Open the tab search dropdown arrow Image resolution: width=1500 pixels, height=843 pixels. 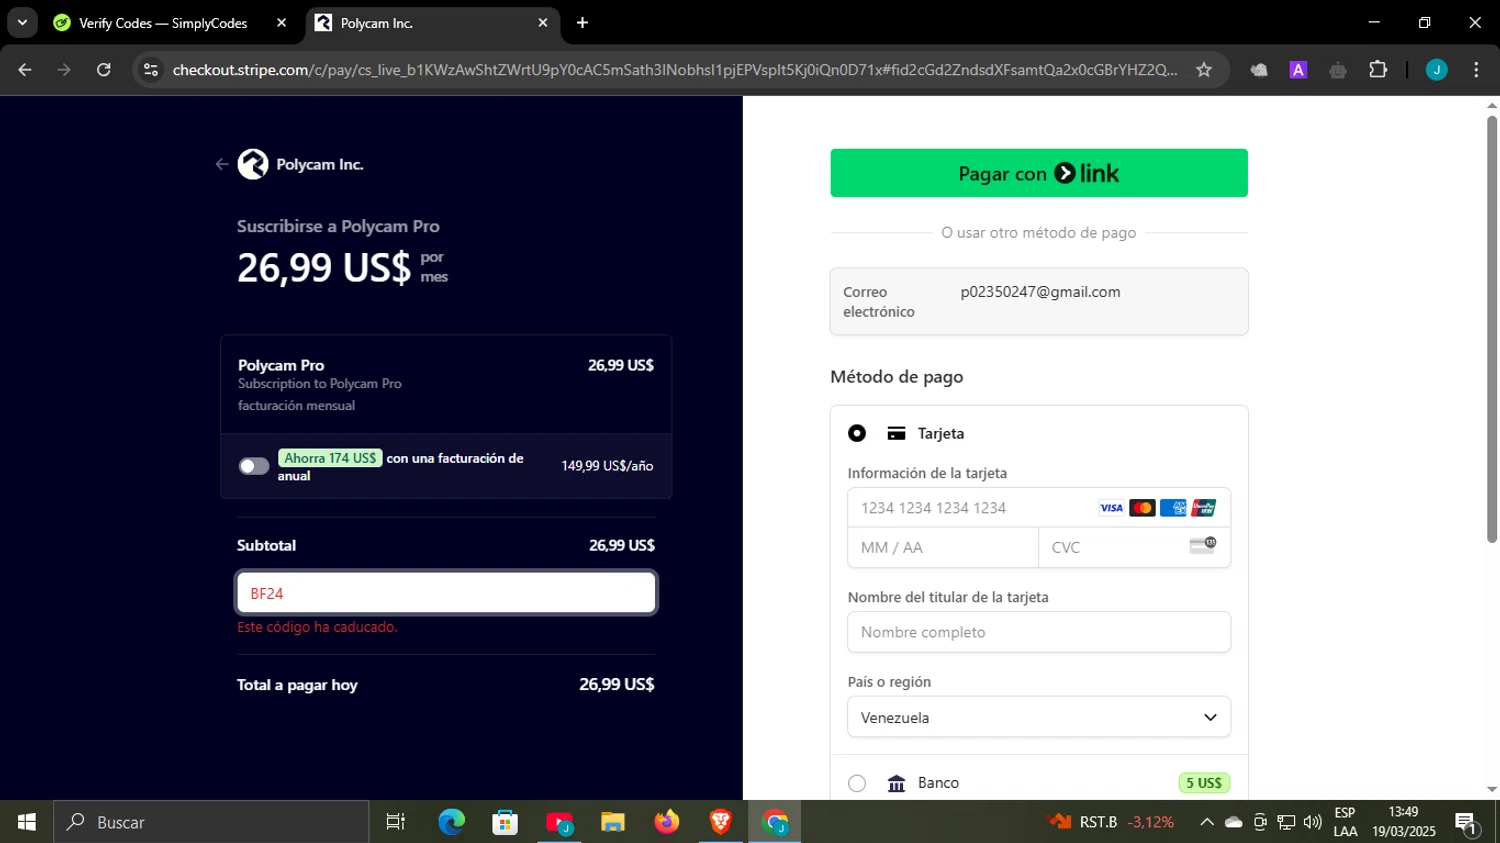[x=22, y=23]
